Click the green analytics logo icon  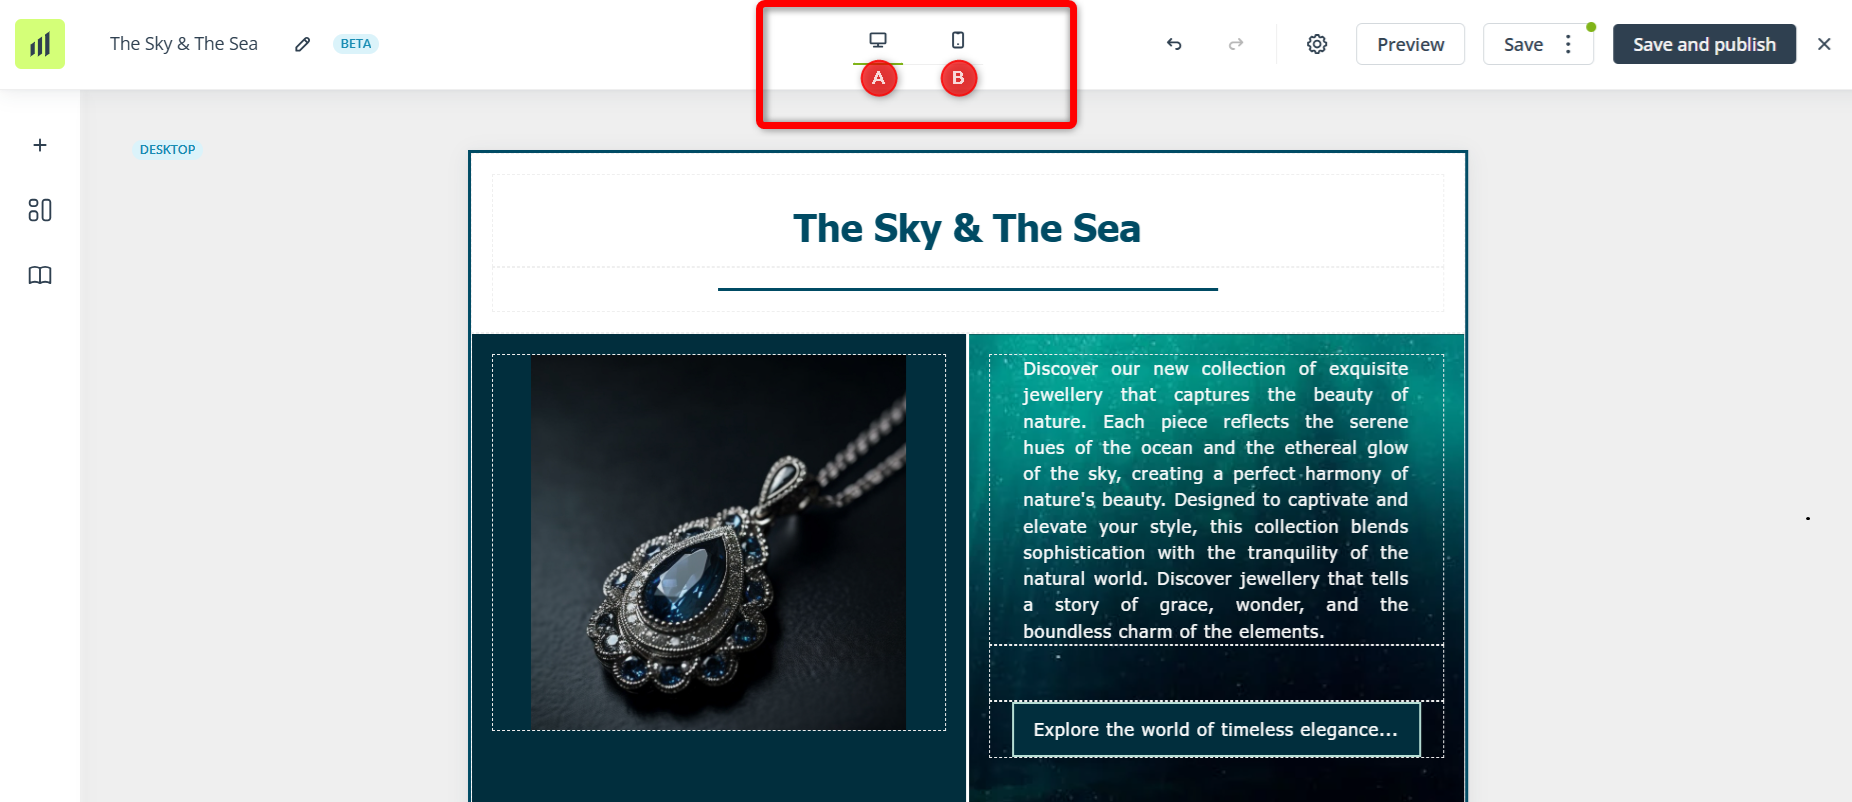coord(40,44)
